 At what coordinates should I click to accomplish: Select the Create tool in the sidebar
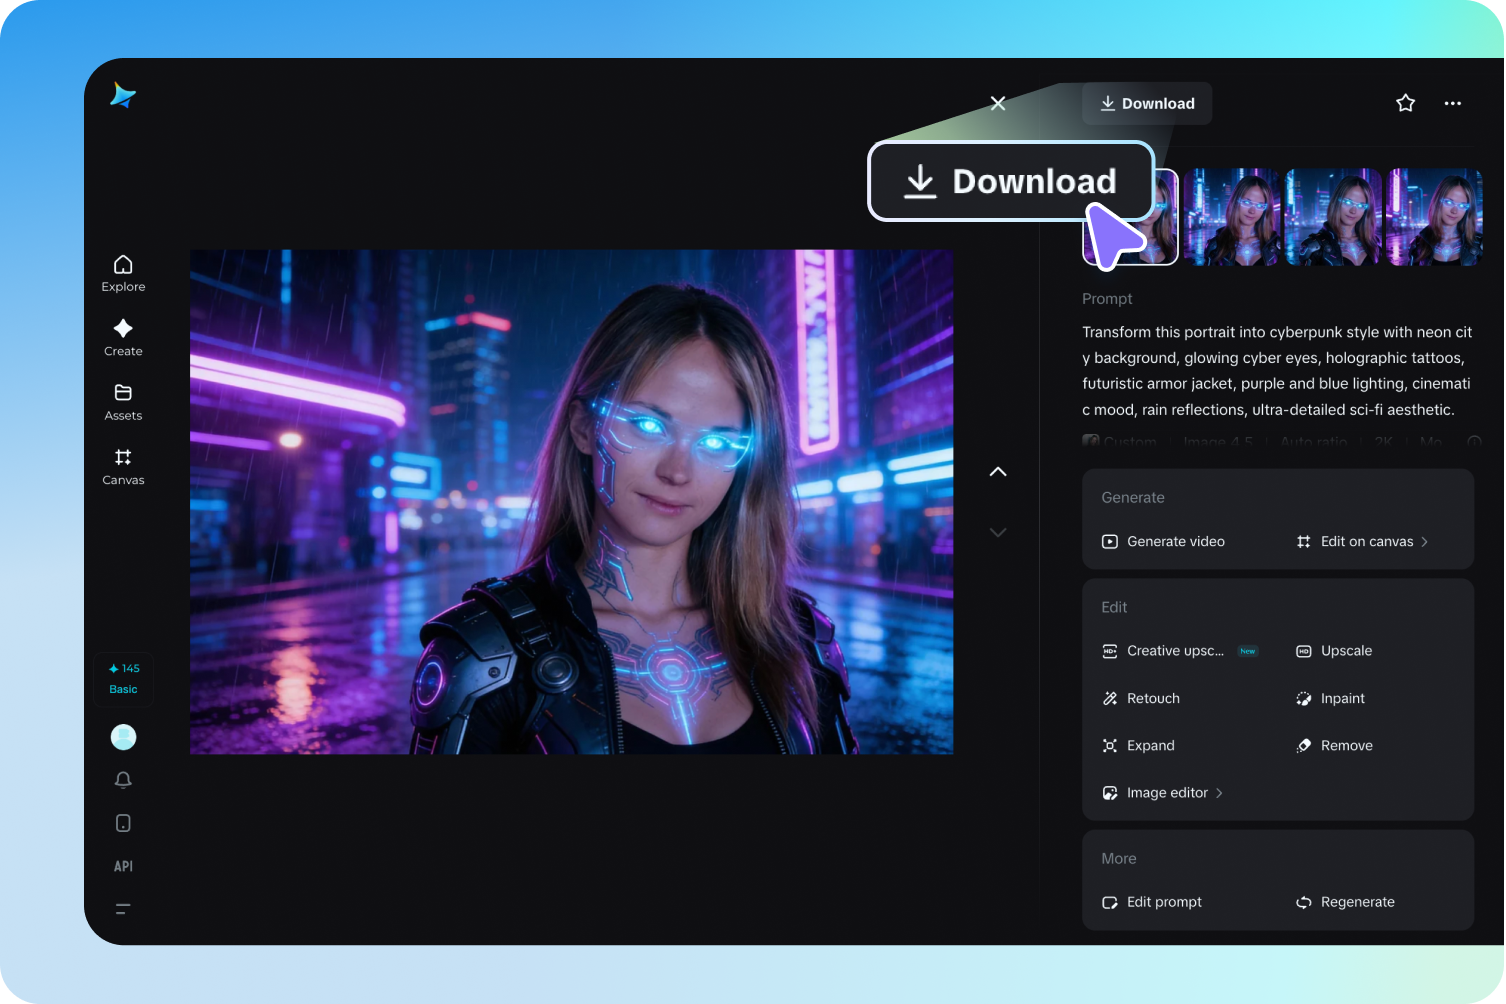click(x=123, y=338)
